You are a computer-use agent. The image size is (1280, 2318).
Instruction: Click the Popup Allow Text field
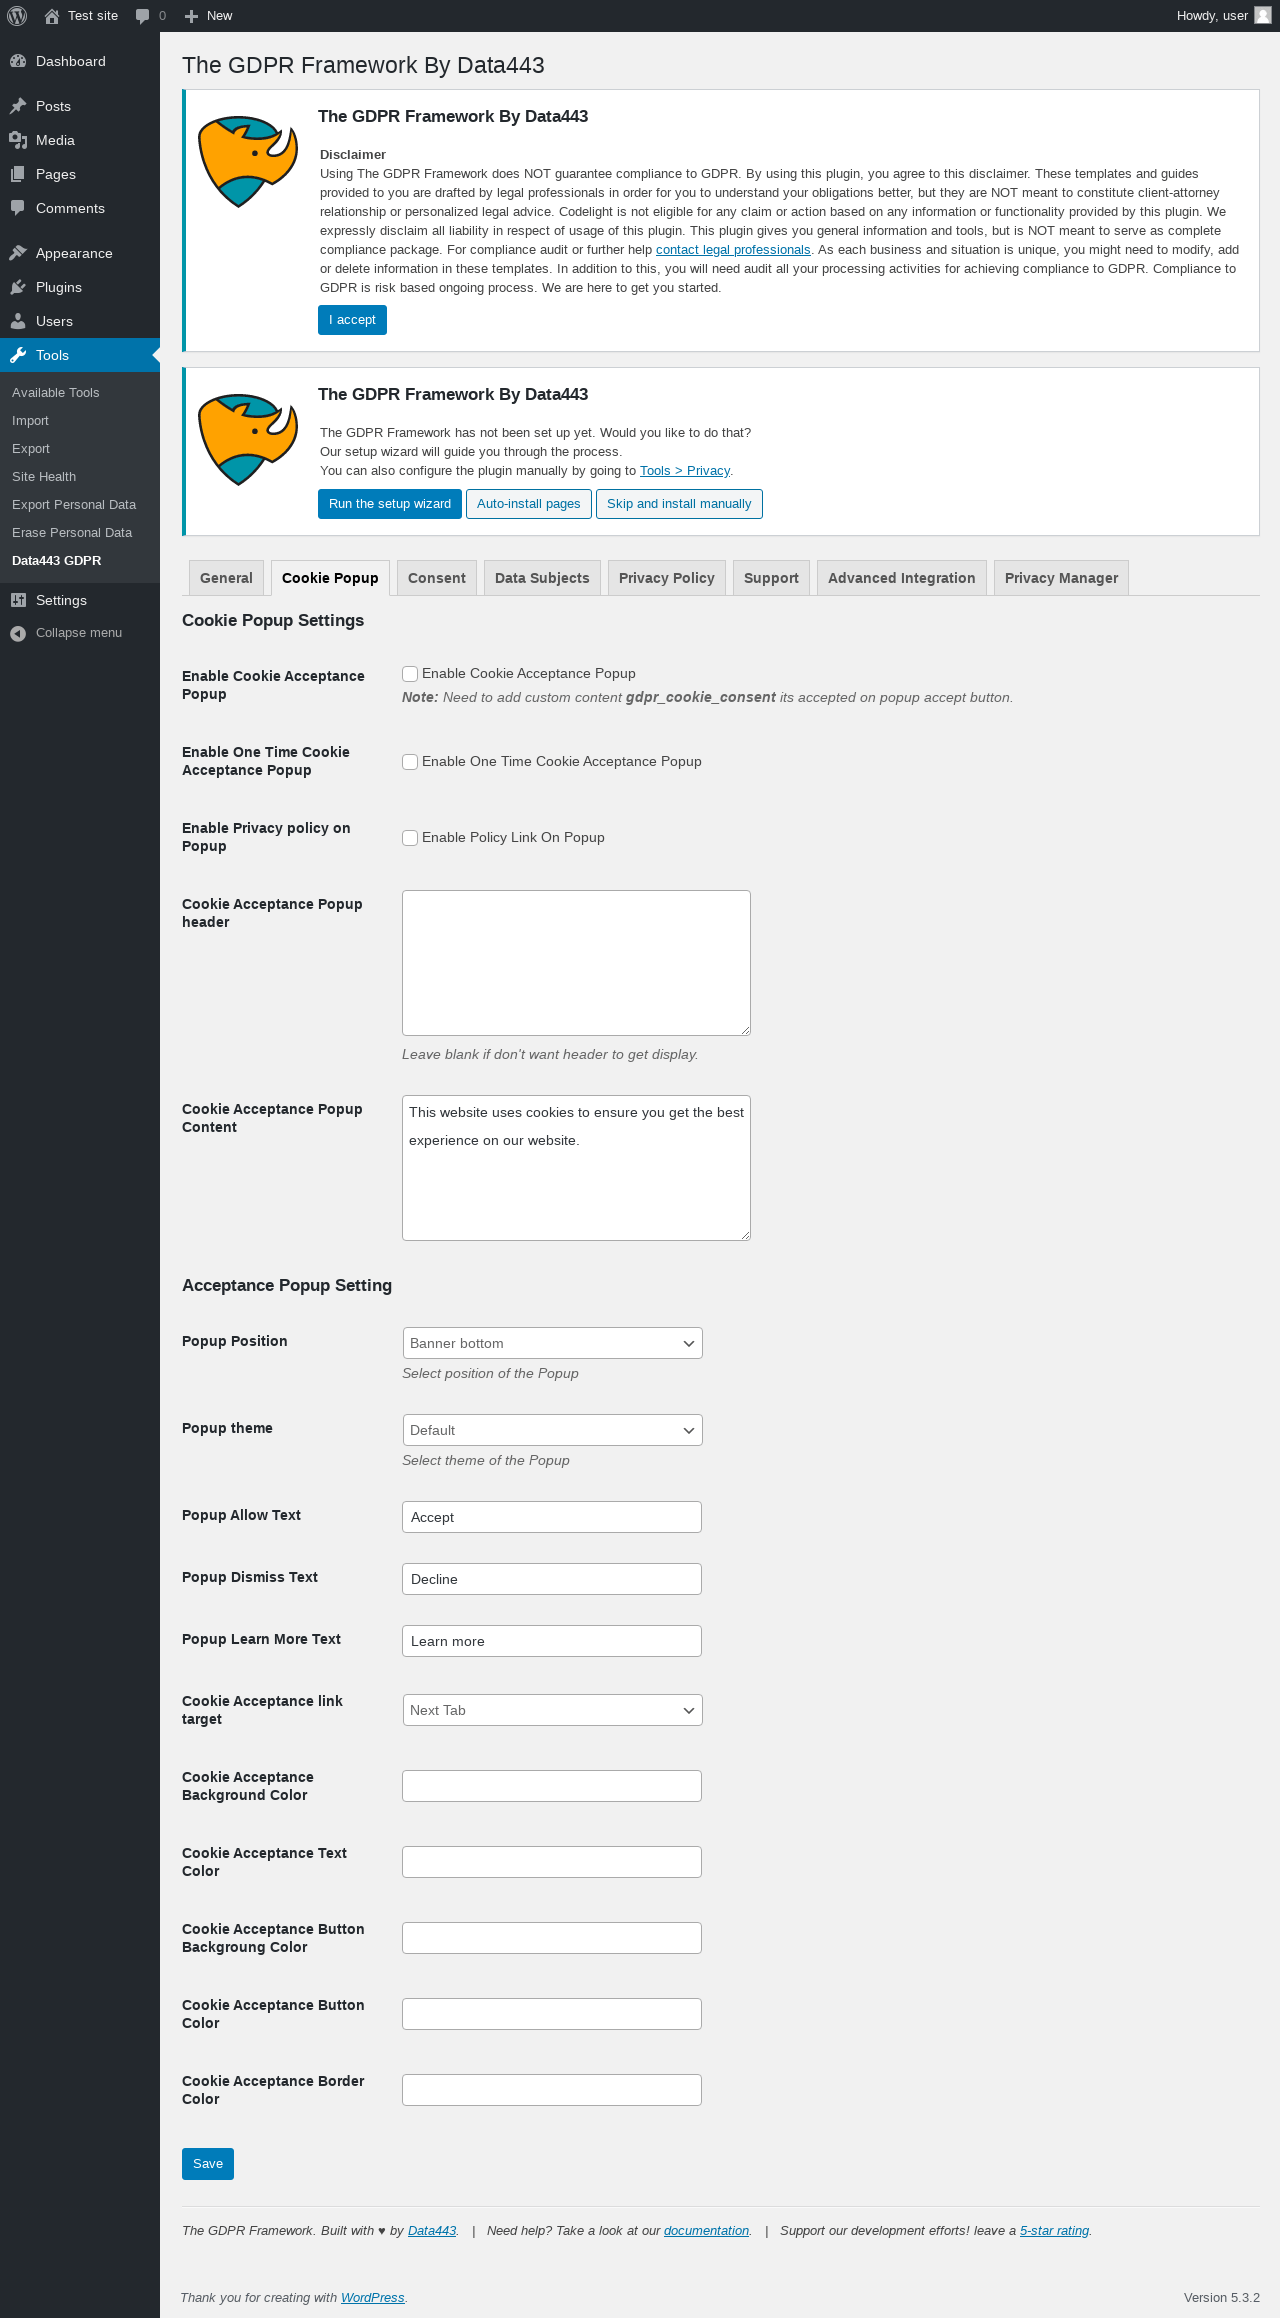552,1517
